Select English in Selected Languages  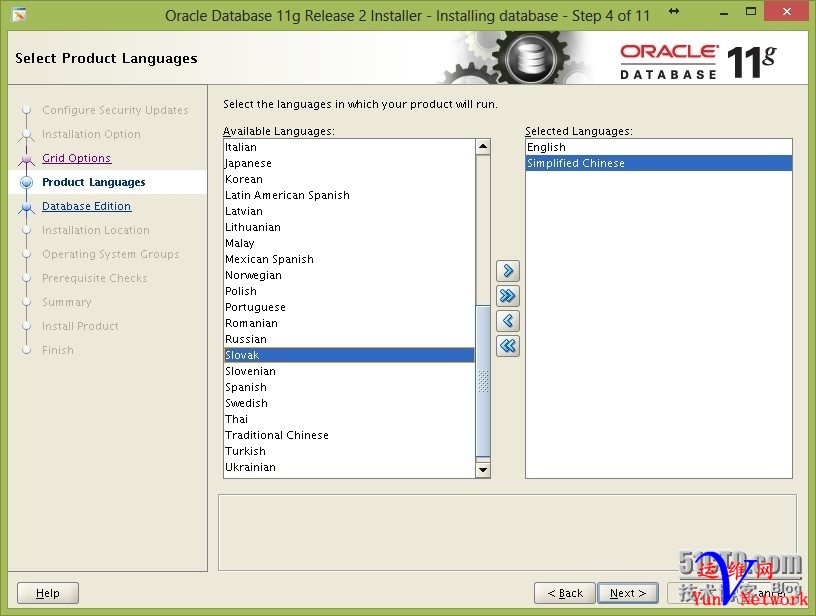click(659, 147)
